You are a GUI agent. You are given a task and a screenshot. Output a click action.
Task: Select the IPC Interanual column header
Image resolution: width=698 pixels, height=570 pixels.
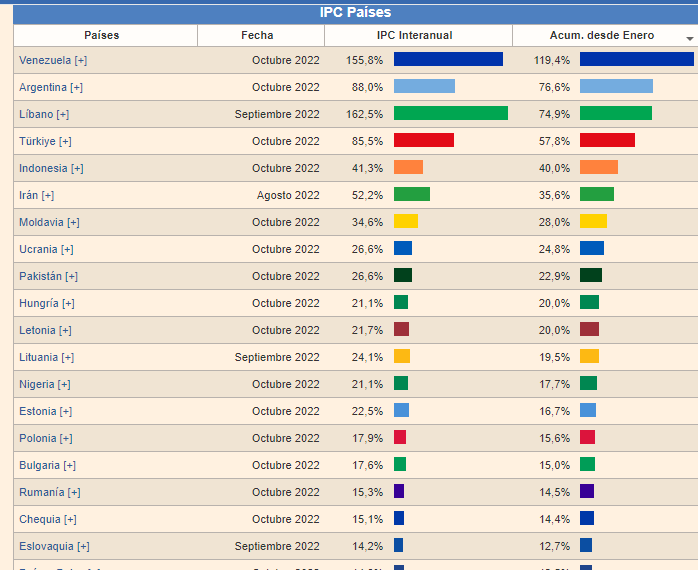coord(414,35)
